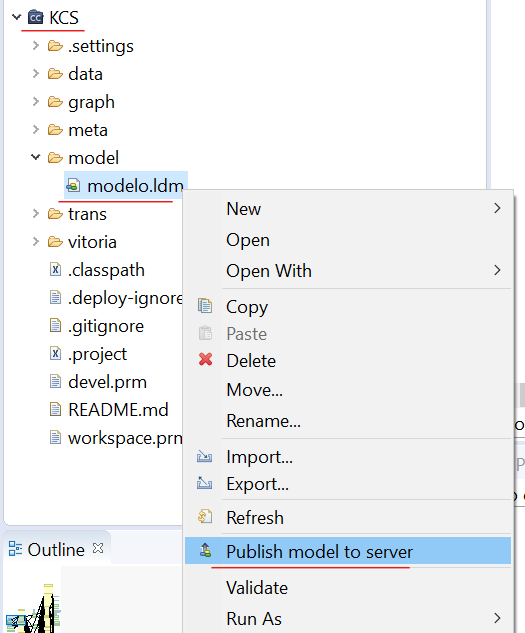Screen dimensions: 525x633
Task: Click the Publish model to server icon
Action: pyautogui.click(x=205, y=550)
